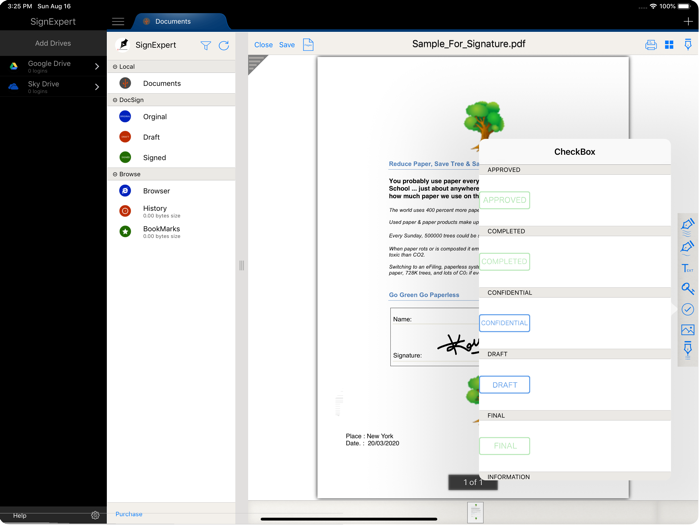Open History list

[x=171, y=211]
